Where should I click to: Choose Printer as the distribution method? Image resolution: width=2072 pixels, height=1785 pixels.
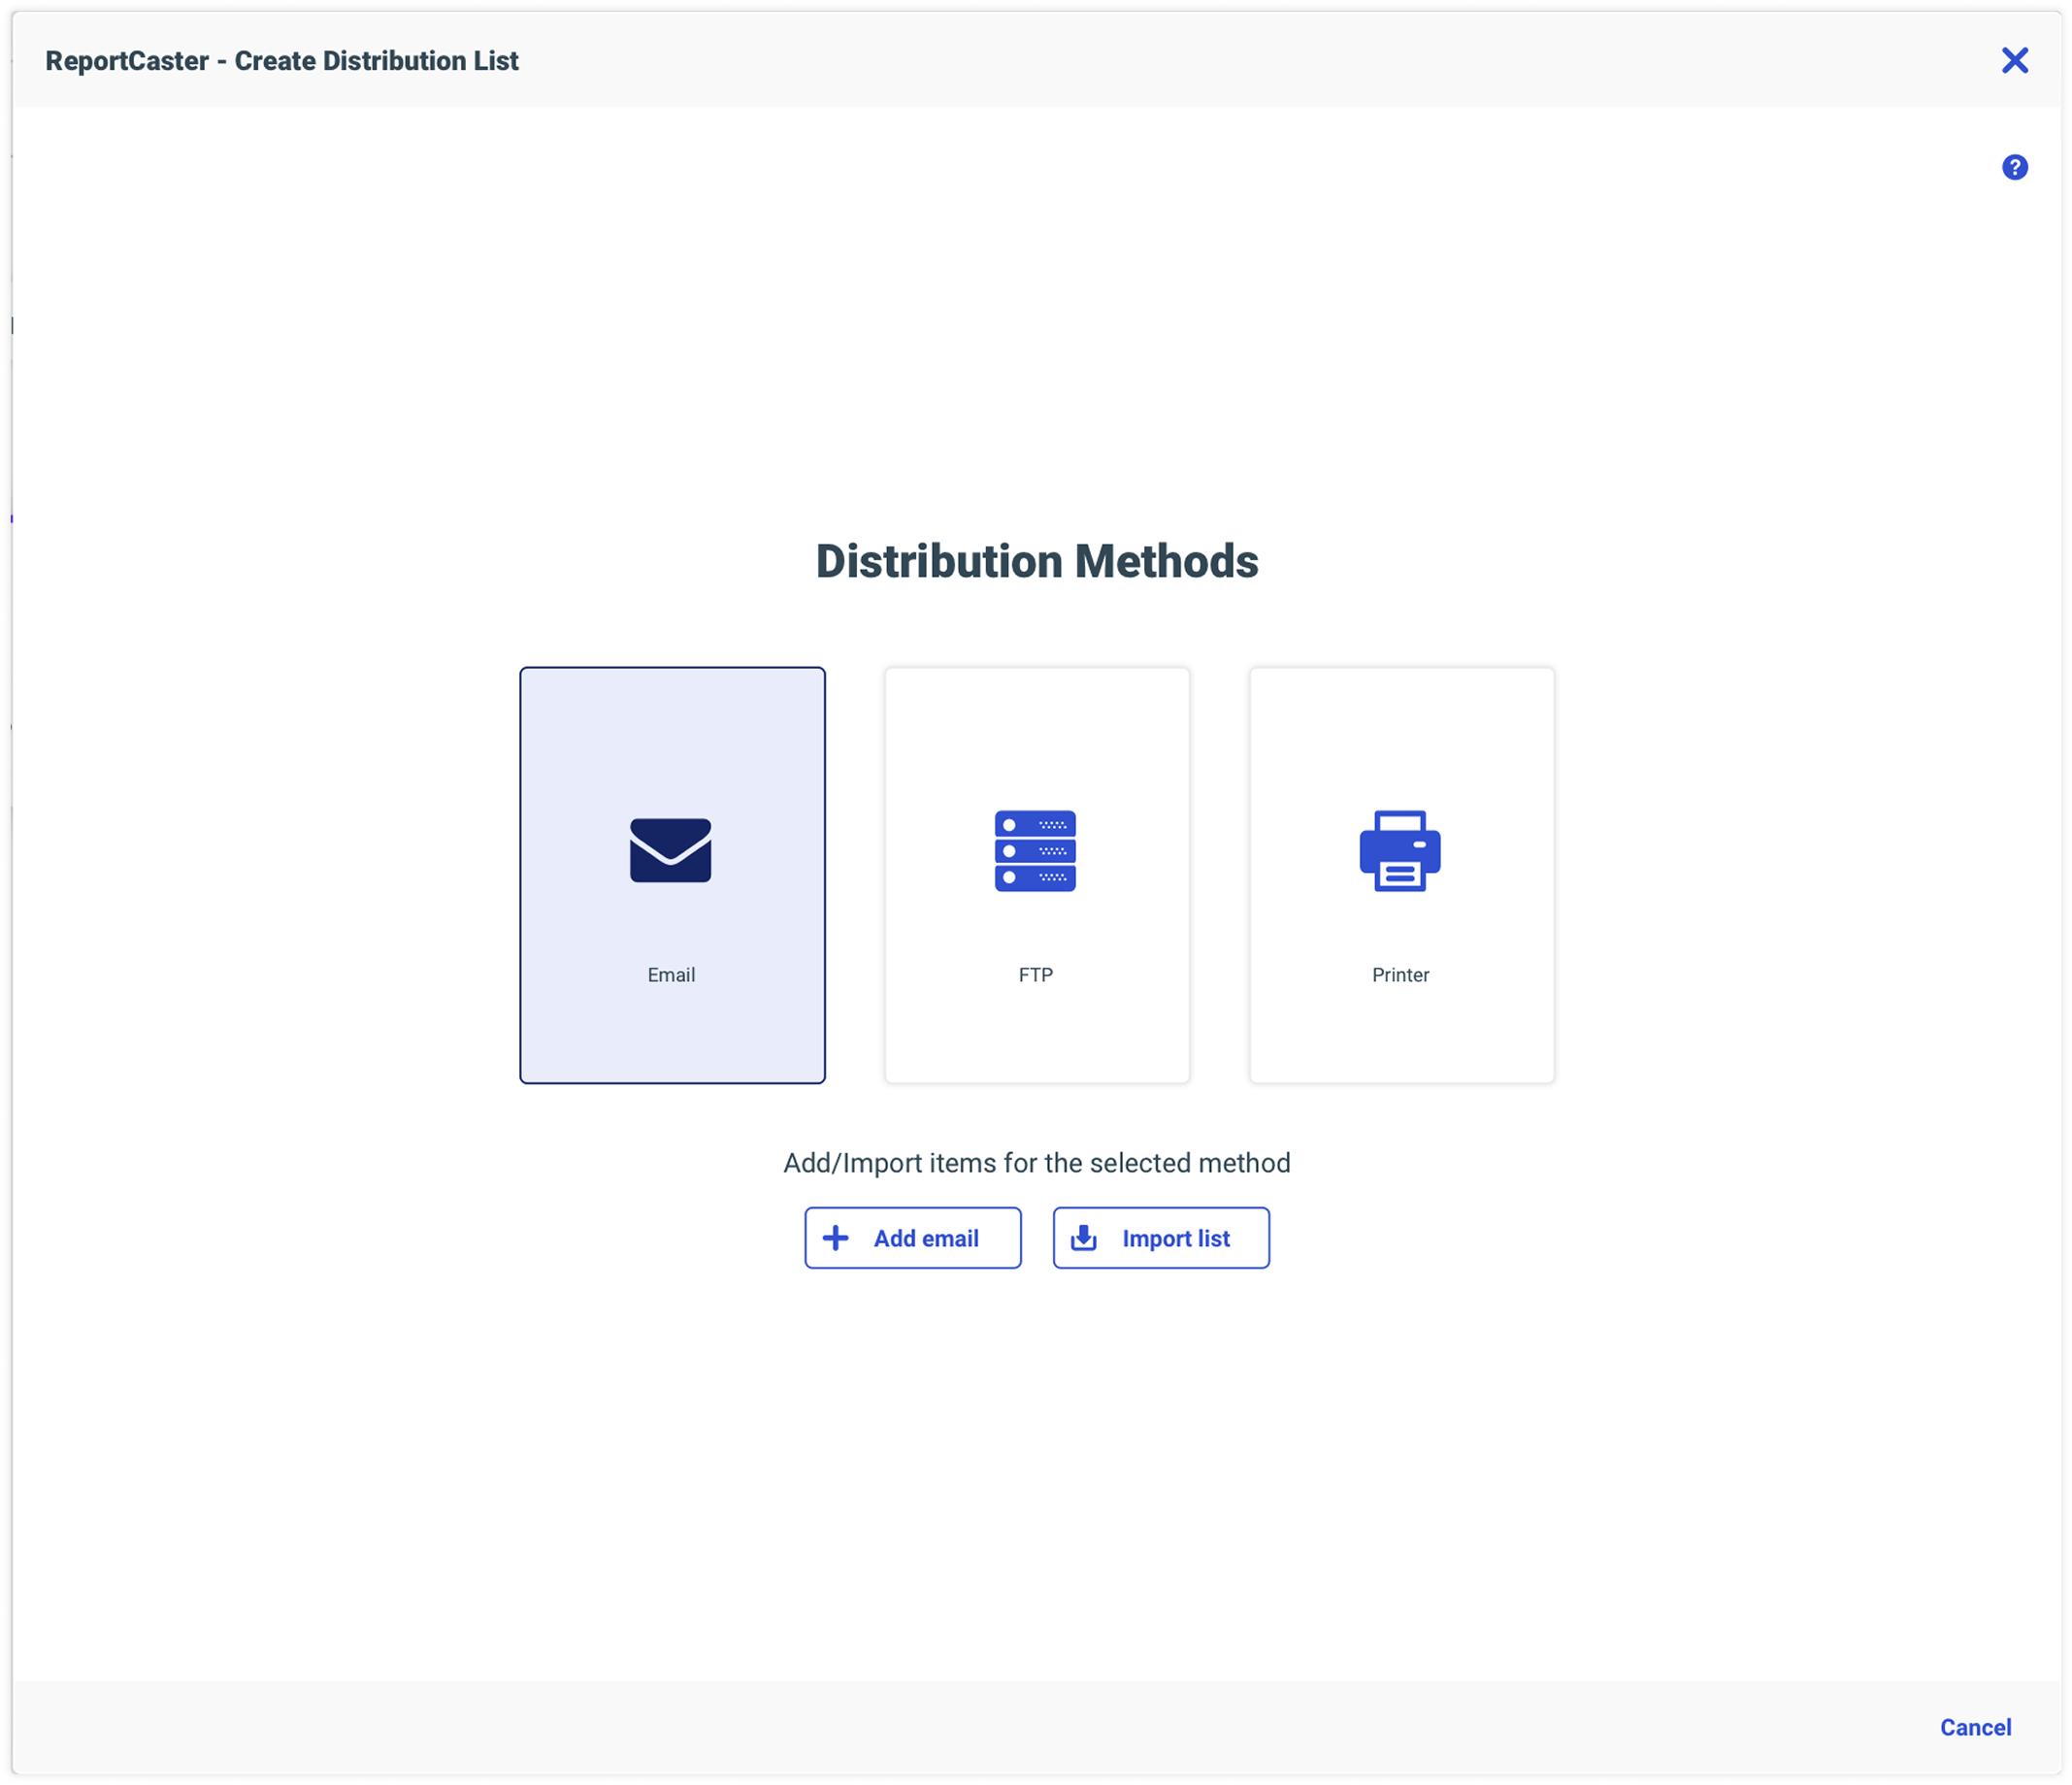(1400, 875)
